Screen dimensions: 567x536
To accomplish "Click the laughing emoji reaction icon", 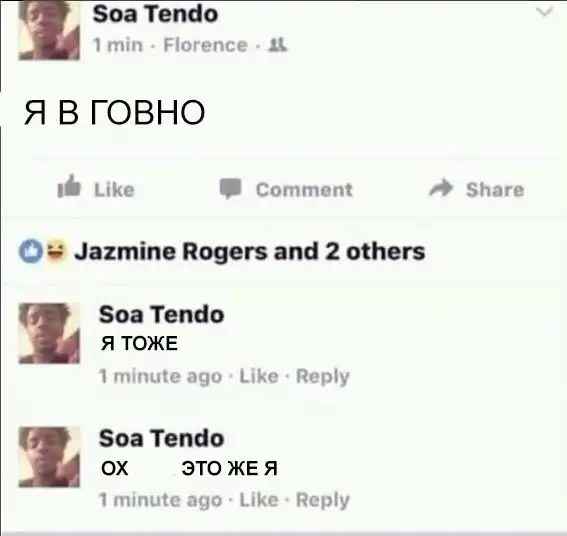I will (55, 251).
